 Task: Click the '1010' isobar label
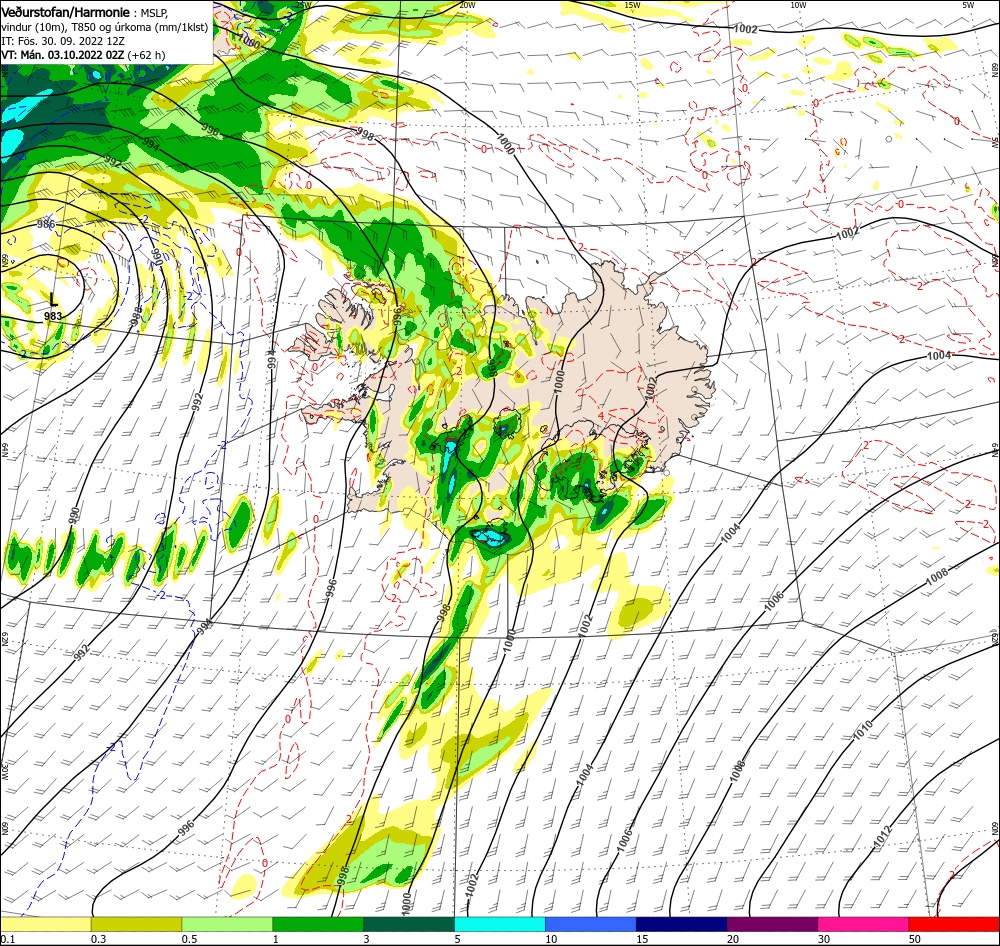[863, 730]
